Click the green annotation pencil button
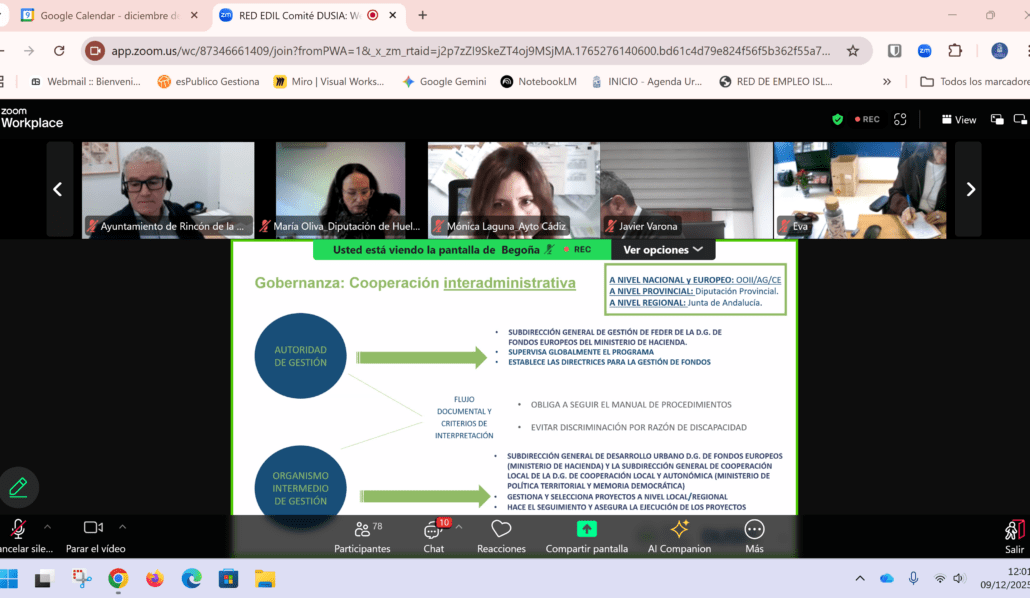 click(x=18, y=487)
